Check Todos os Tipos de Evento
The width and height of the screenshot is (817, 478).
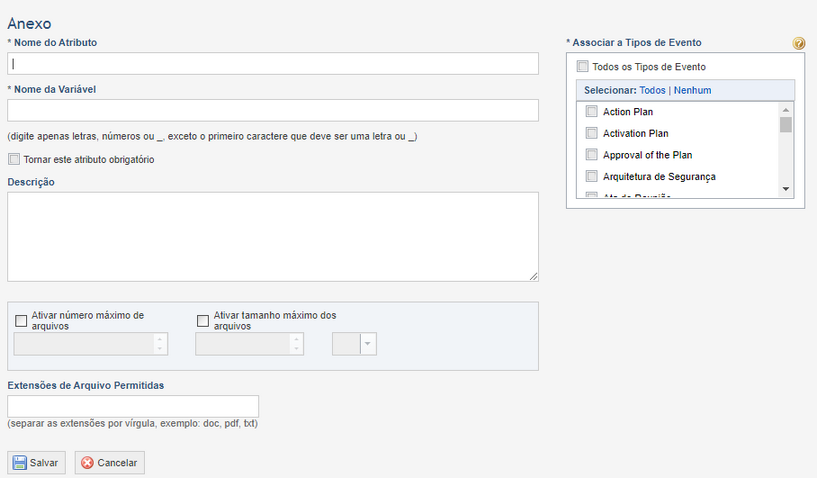[583, 66]
